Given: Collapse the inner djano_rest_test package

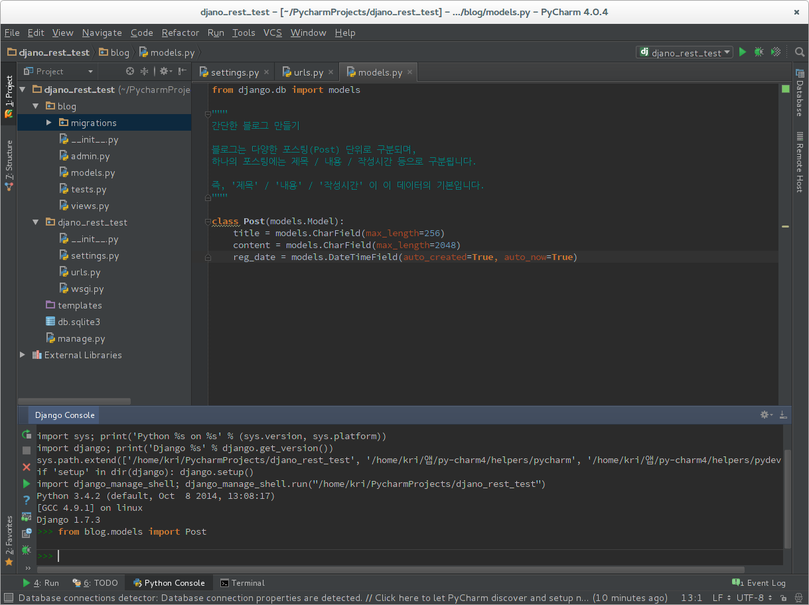Looking at the screenshot, I should [x=36, y=222].
